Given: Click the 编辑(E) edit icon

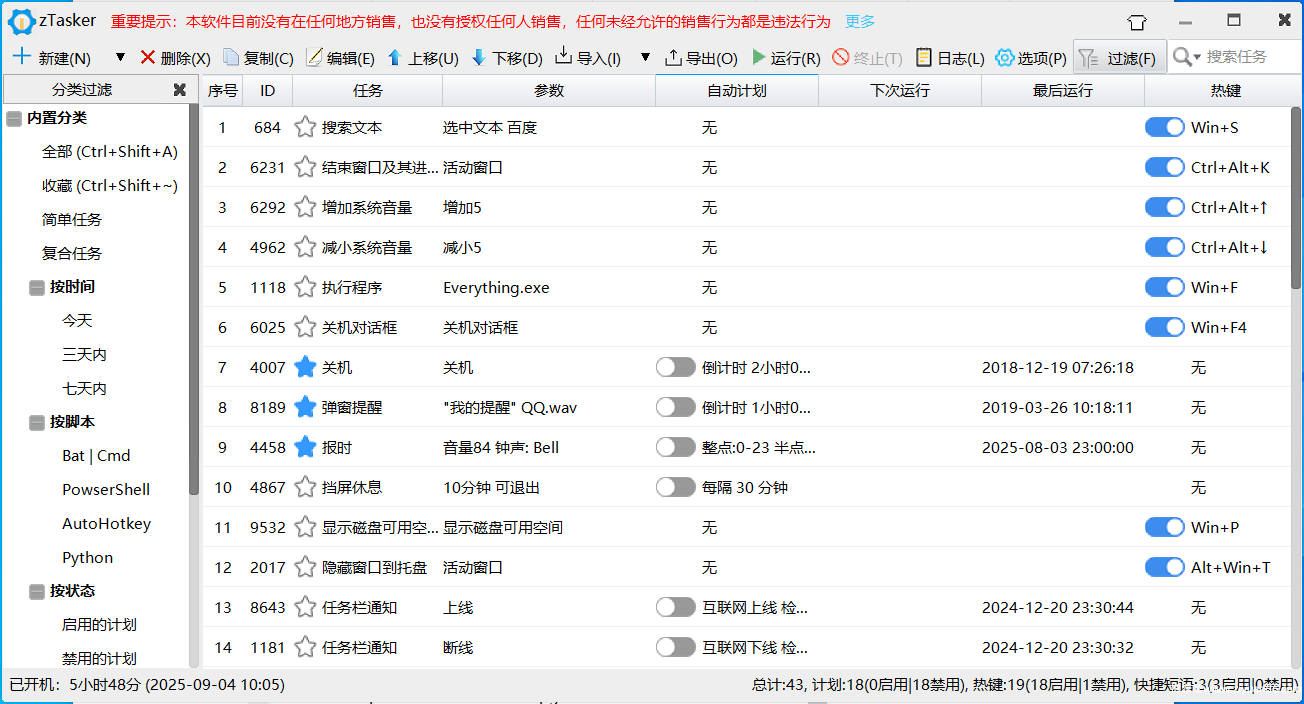Looking at the screenshot, I should (x=314, y=57).
